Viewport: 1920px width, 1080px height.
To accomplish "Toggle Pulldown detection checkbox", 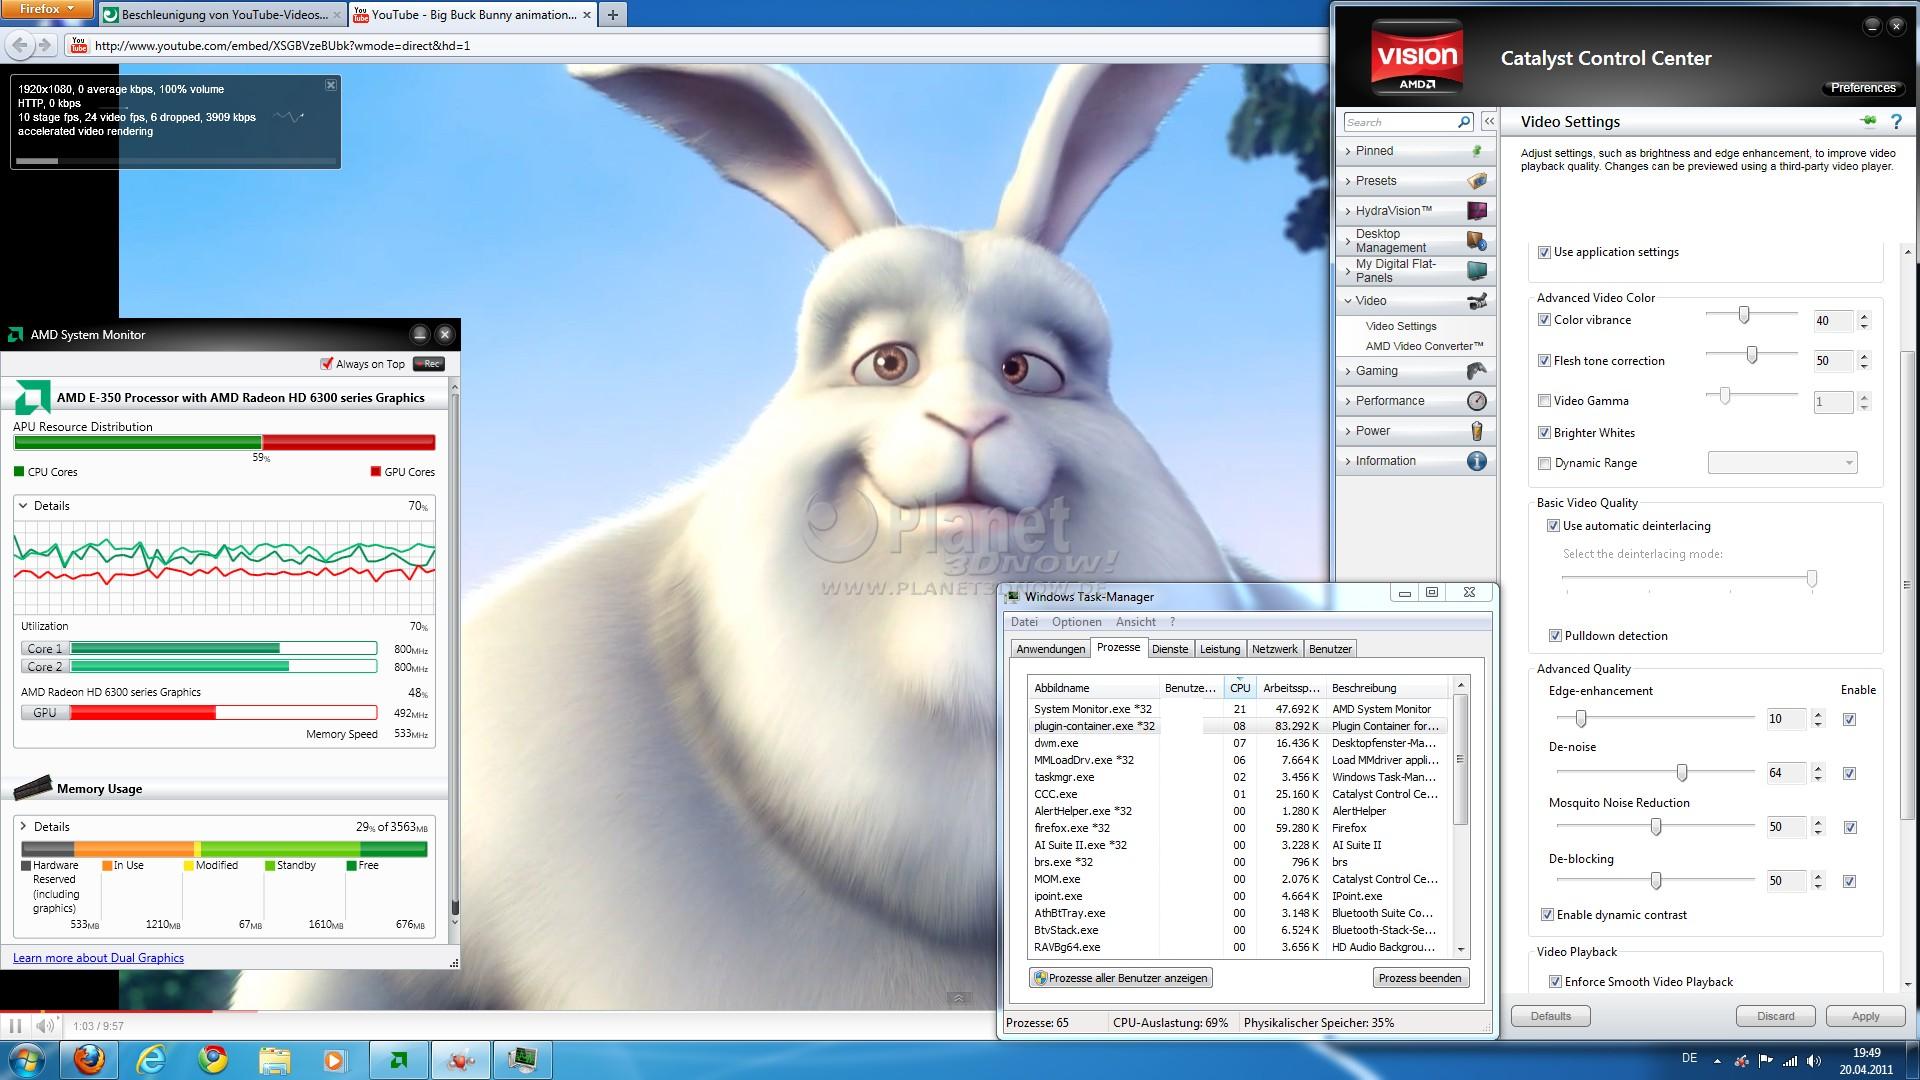I will pos(1555,636).
